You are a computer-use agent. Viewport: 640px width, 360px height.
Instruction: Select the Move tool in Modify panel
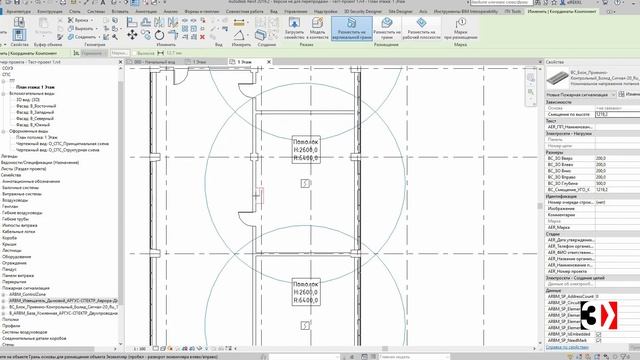click(x=132, y=35)
